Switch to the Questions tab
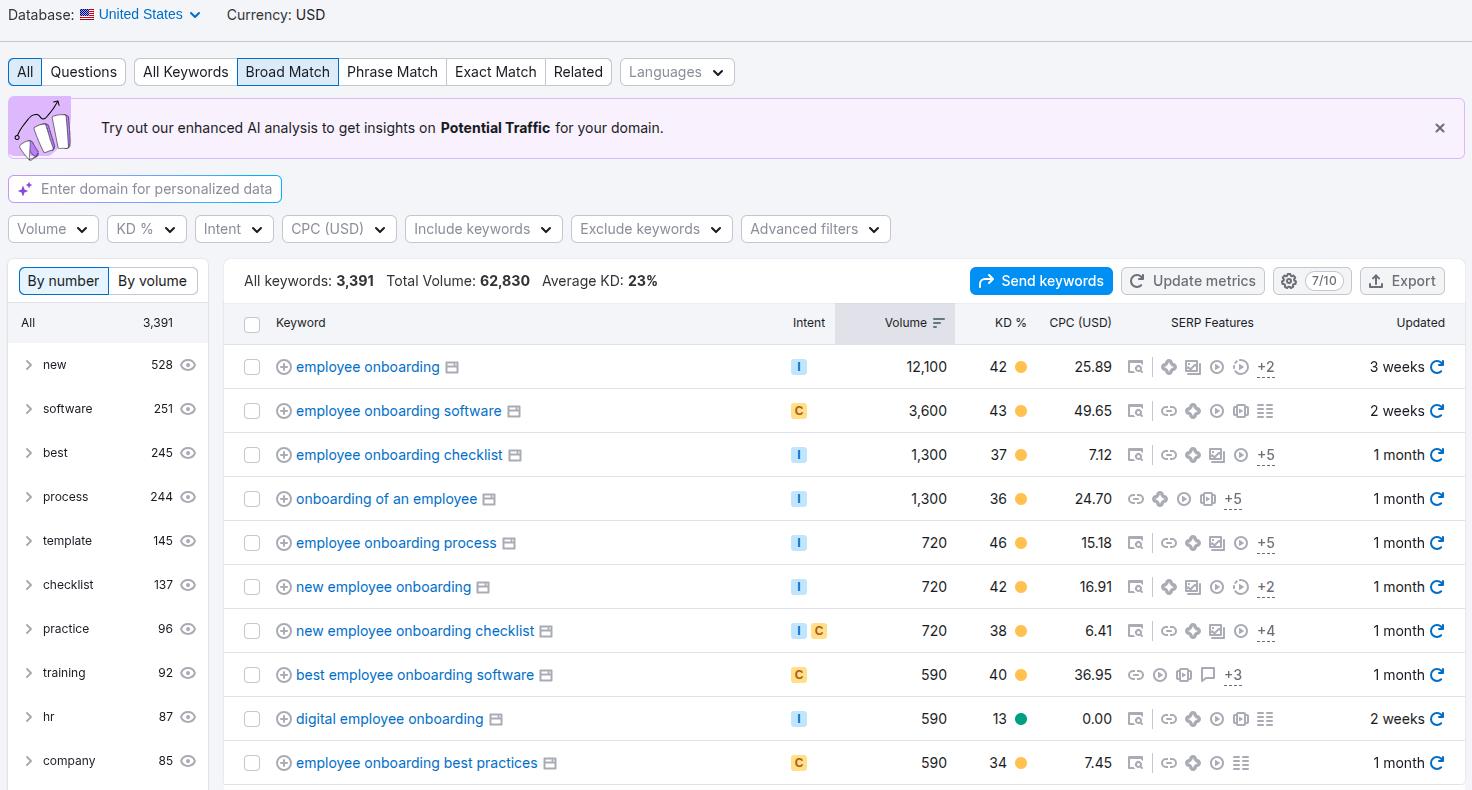 [83, 71]
